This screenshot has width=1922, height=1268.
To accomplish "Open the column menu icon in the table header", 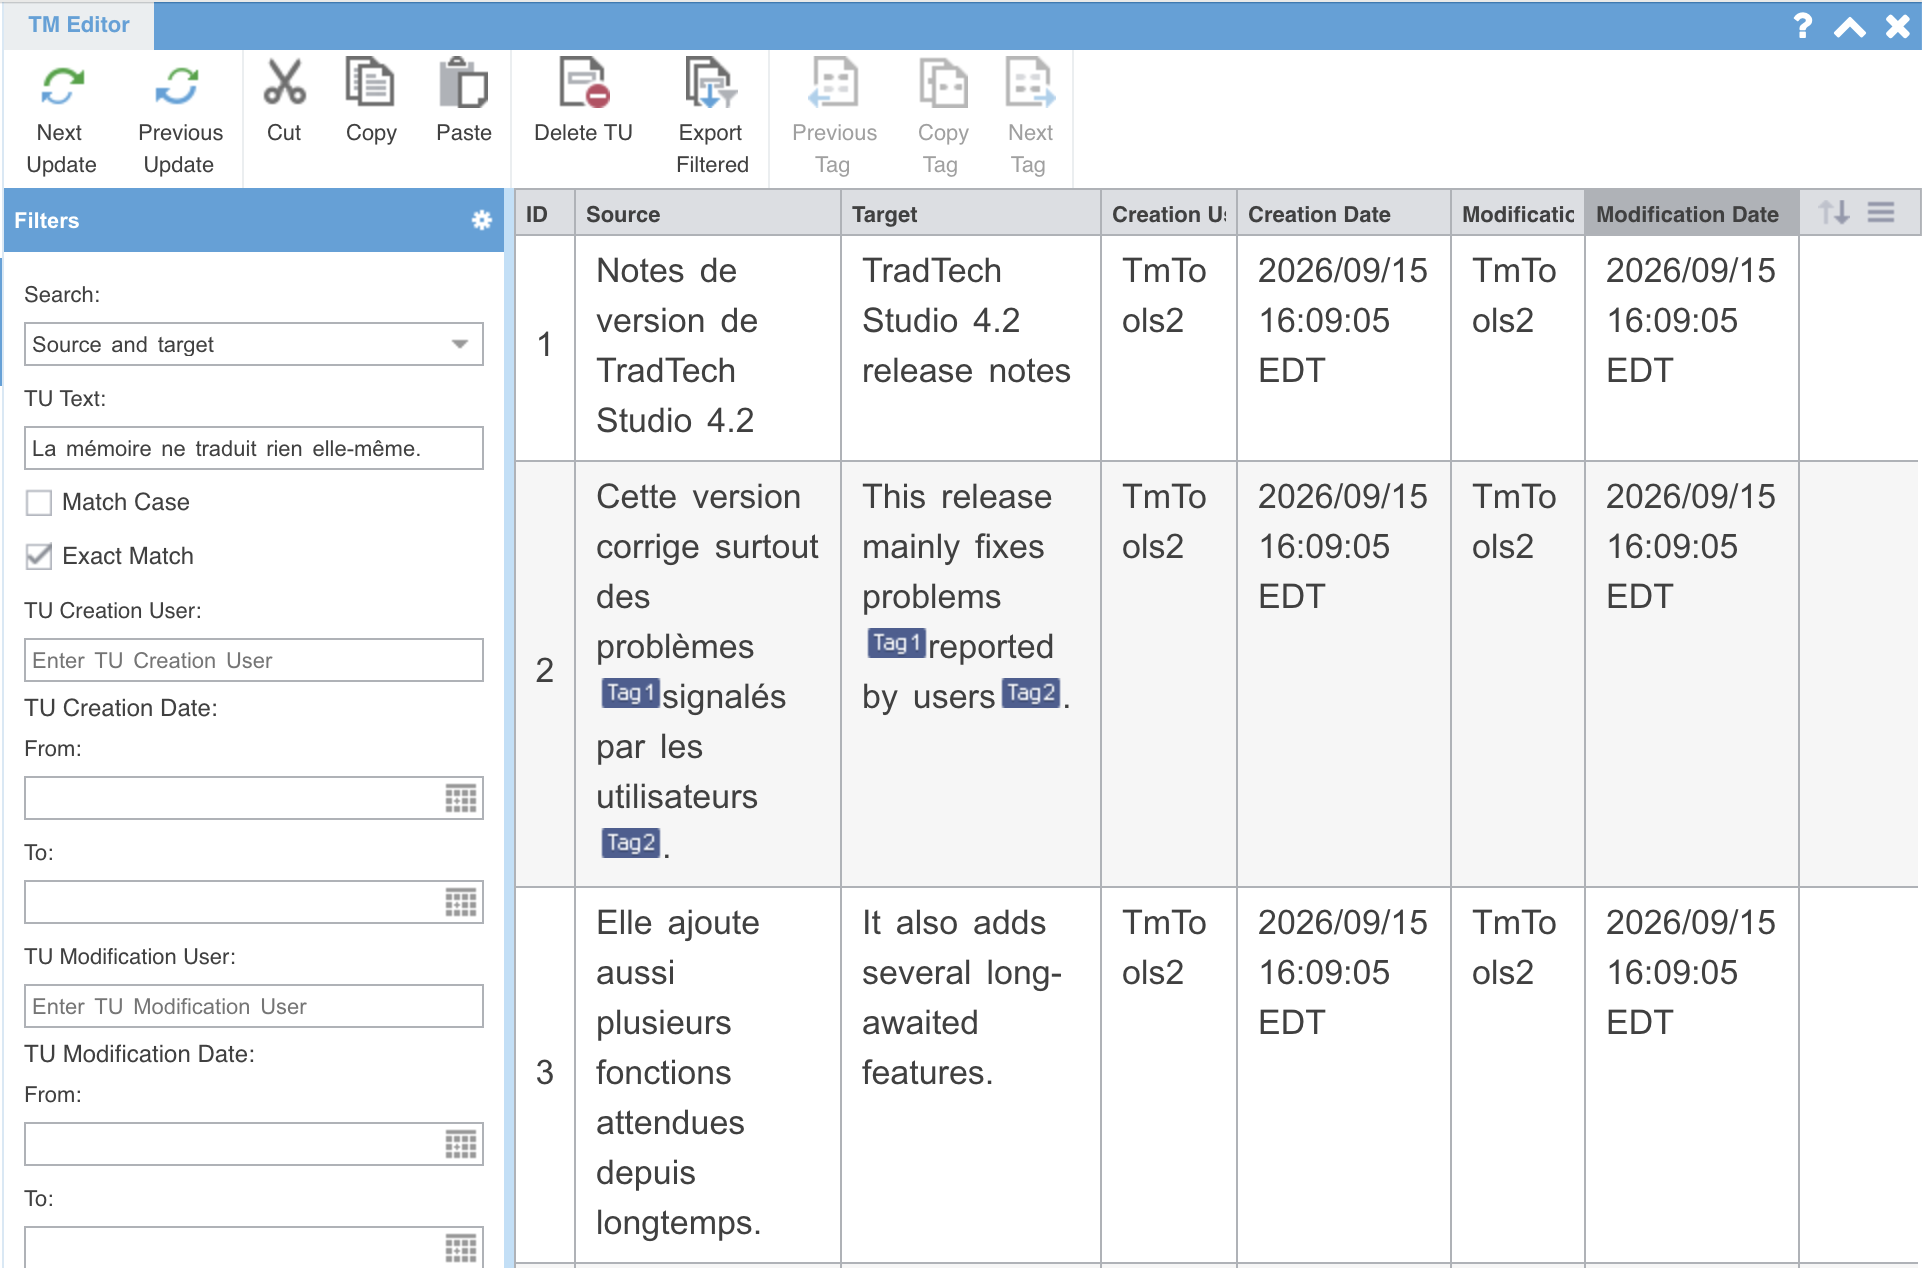I will tap(1881, 212).
